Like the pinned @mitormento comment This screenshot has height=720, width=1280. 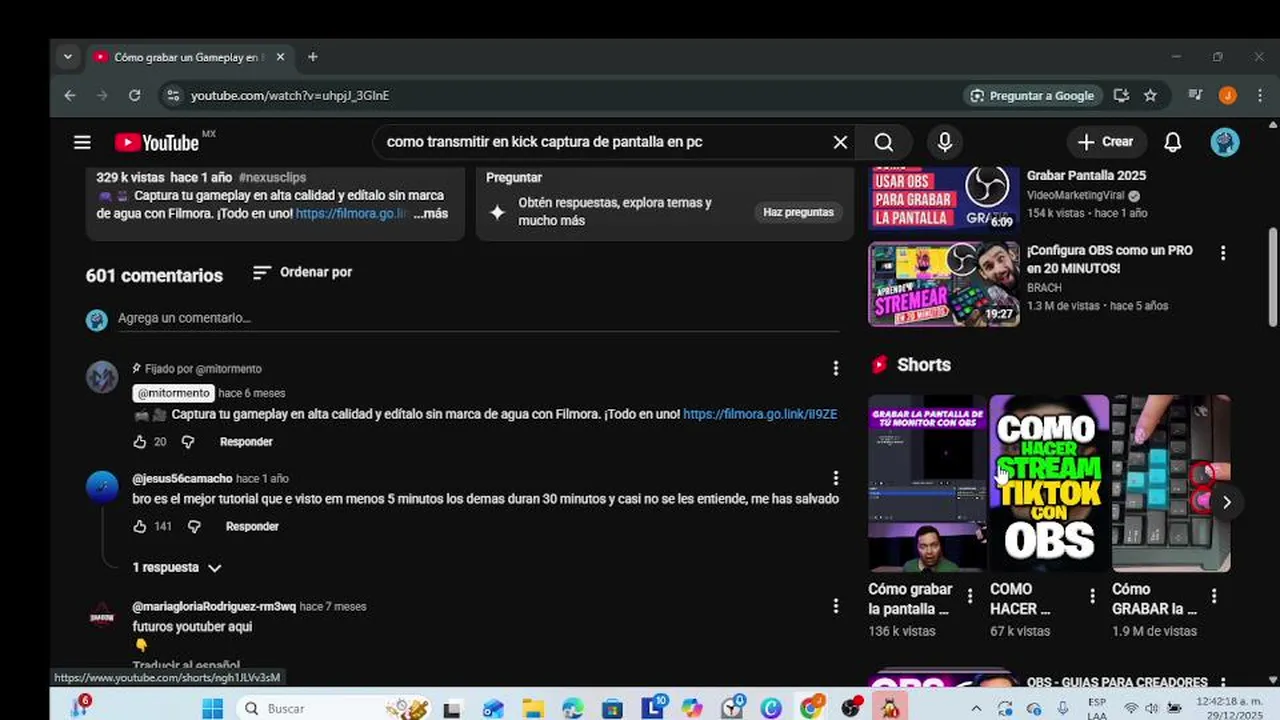[140, 441]
